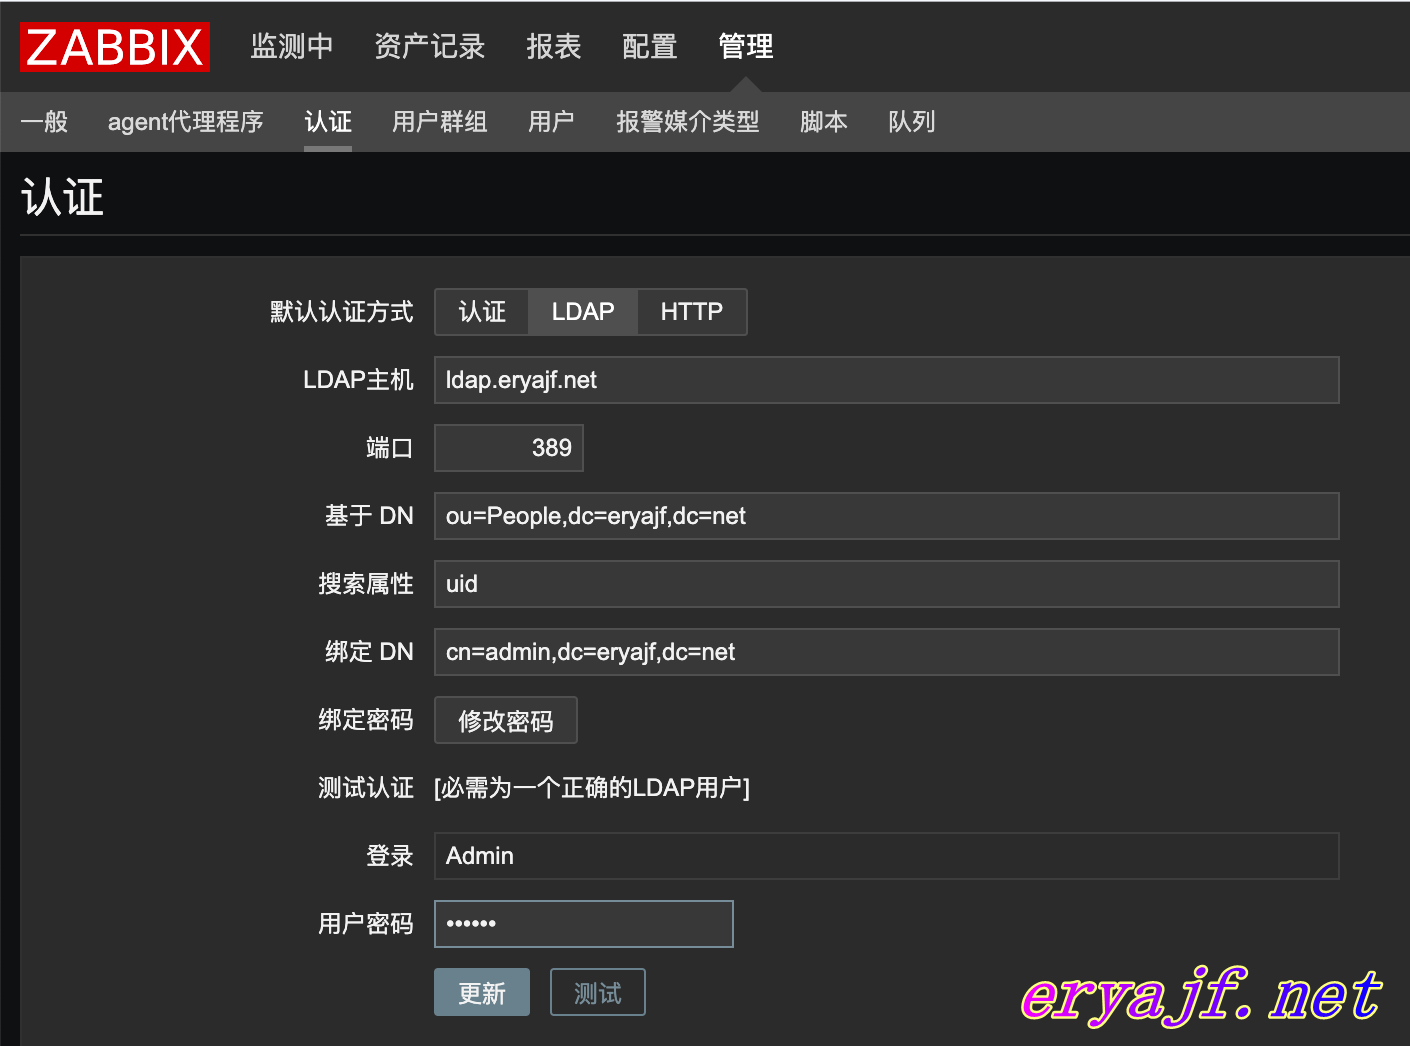Select the 认证 submenu tab
Screen dimensions: 1410x1046
pos(328,122)
